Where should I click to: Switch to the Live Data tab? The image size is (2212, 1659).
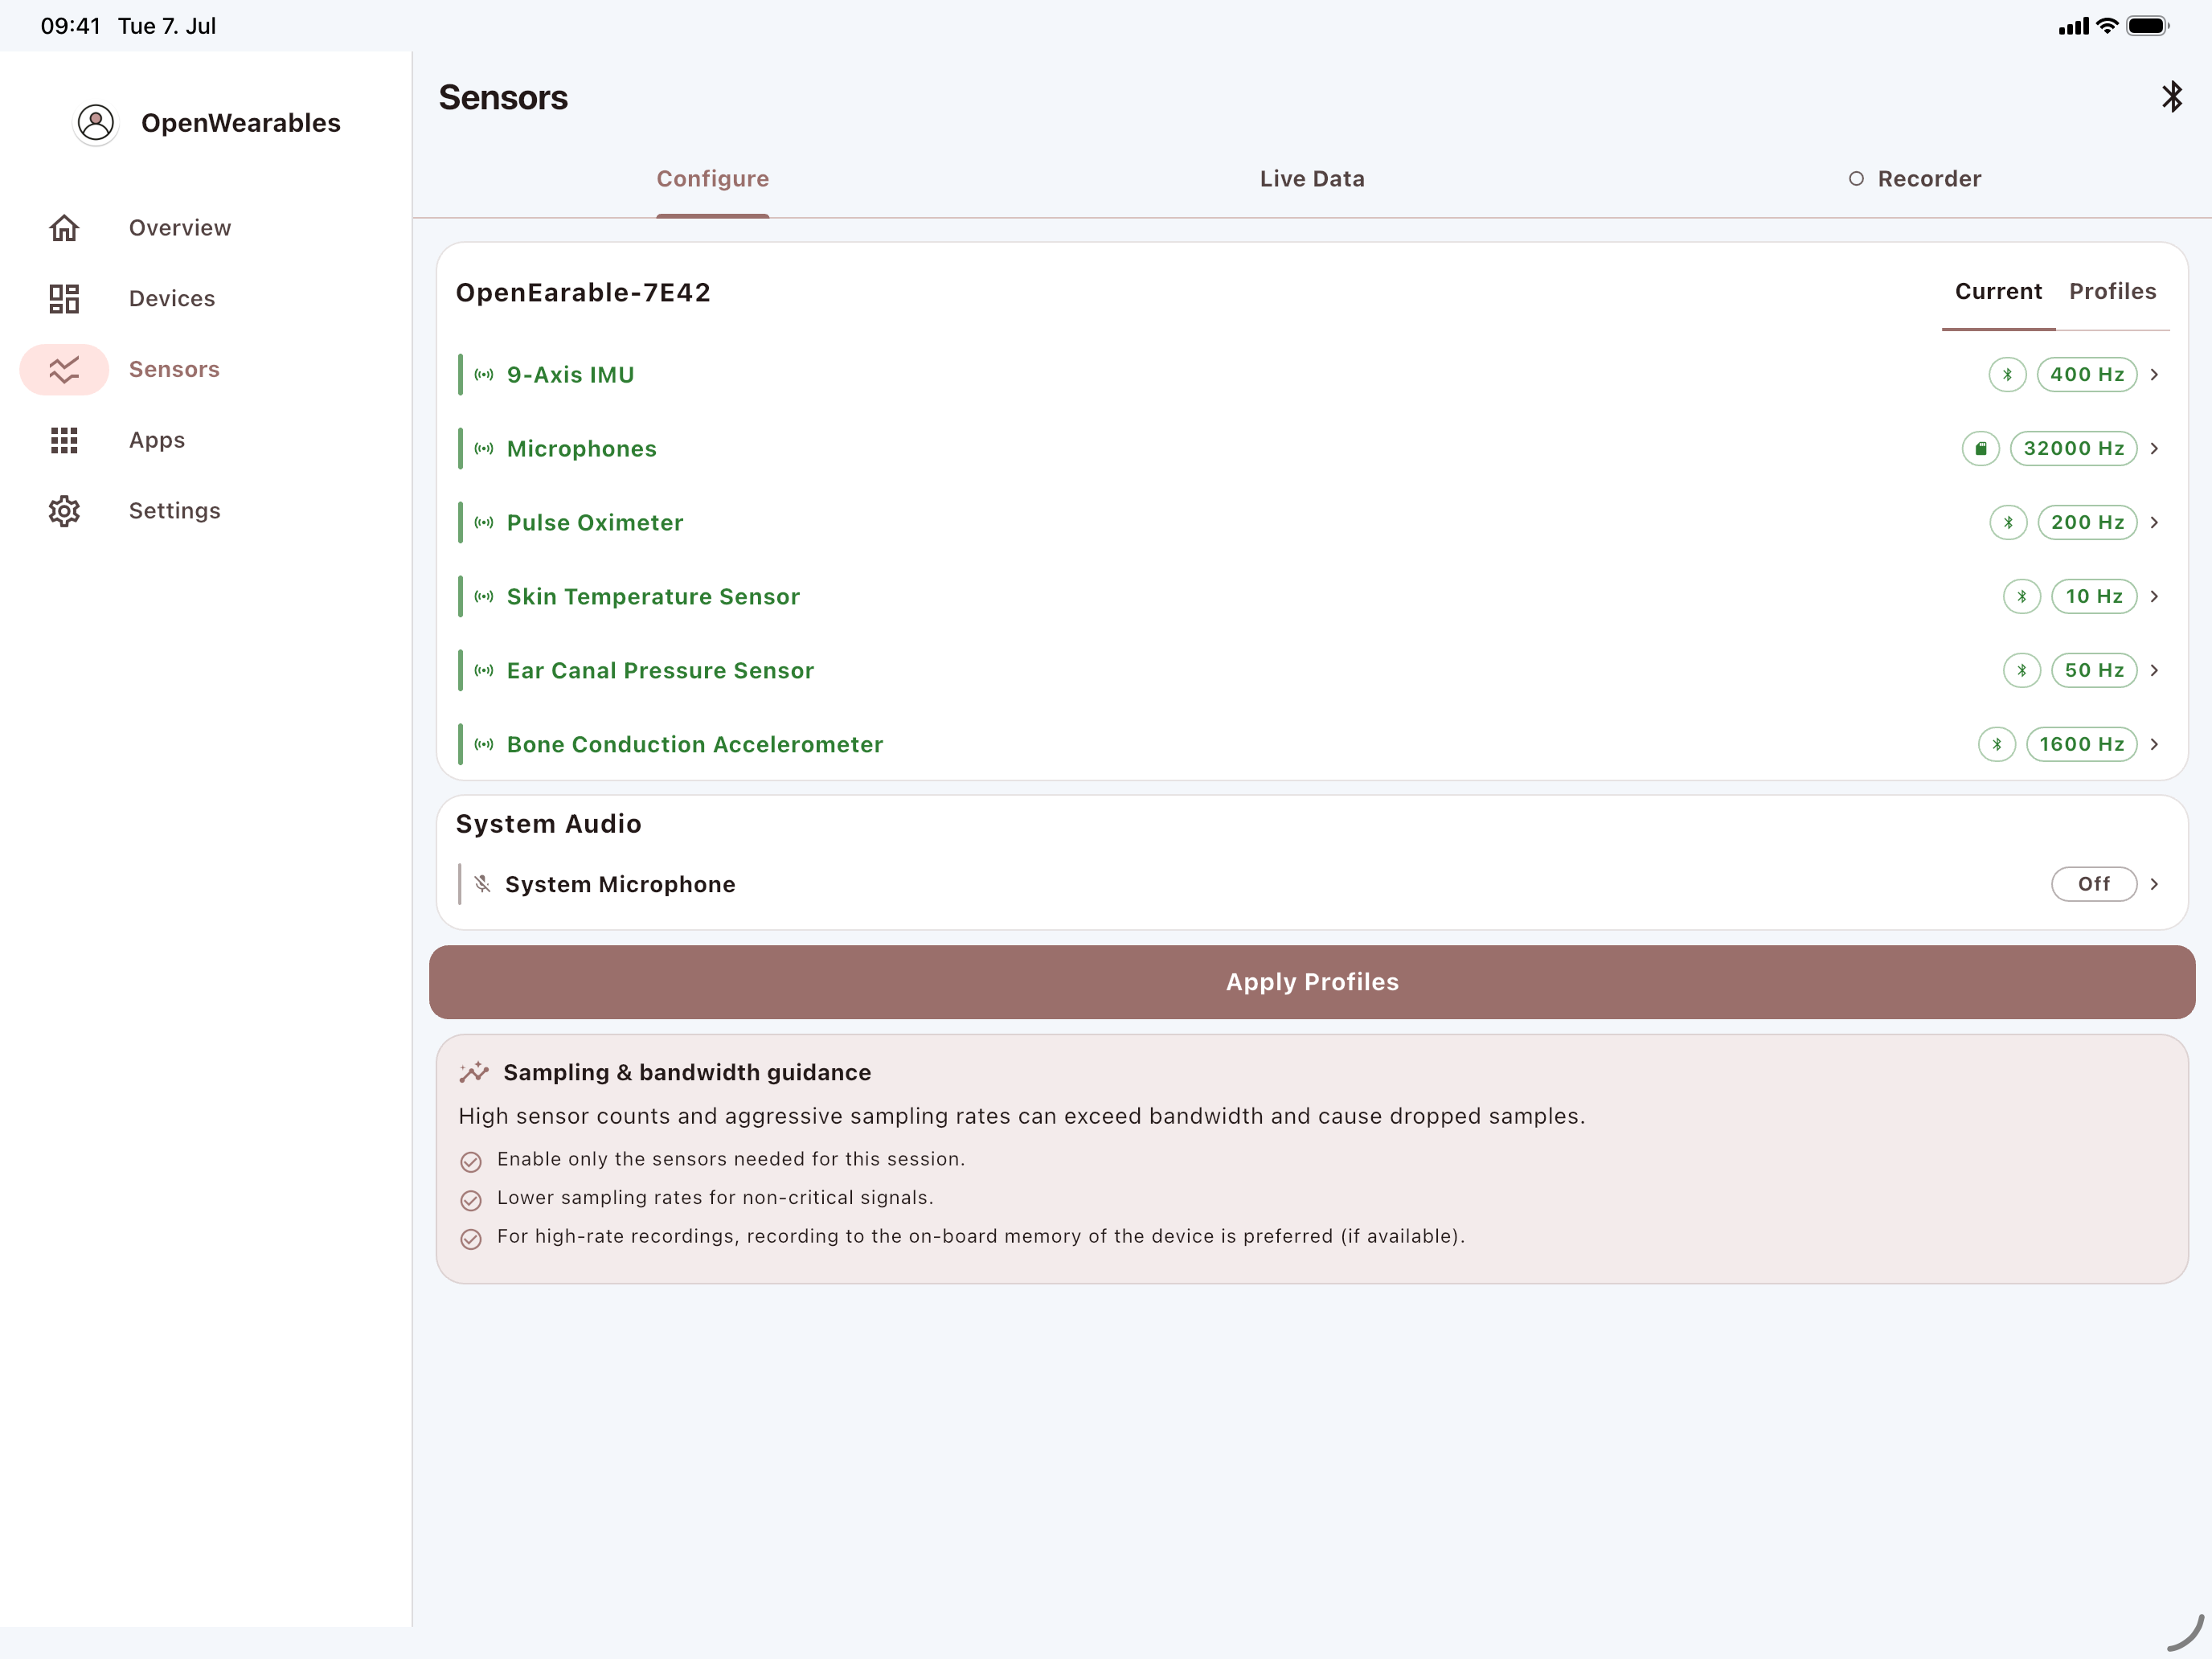(1312, 179)
